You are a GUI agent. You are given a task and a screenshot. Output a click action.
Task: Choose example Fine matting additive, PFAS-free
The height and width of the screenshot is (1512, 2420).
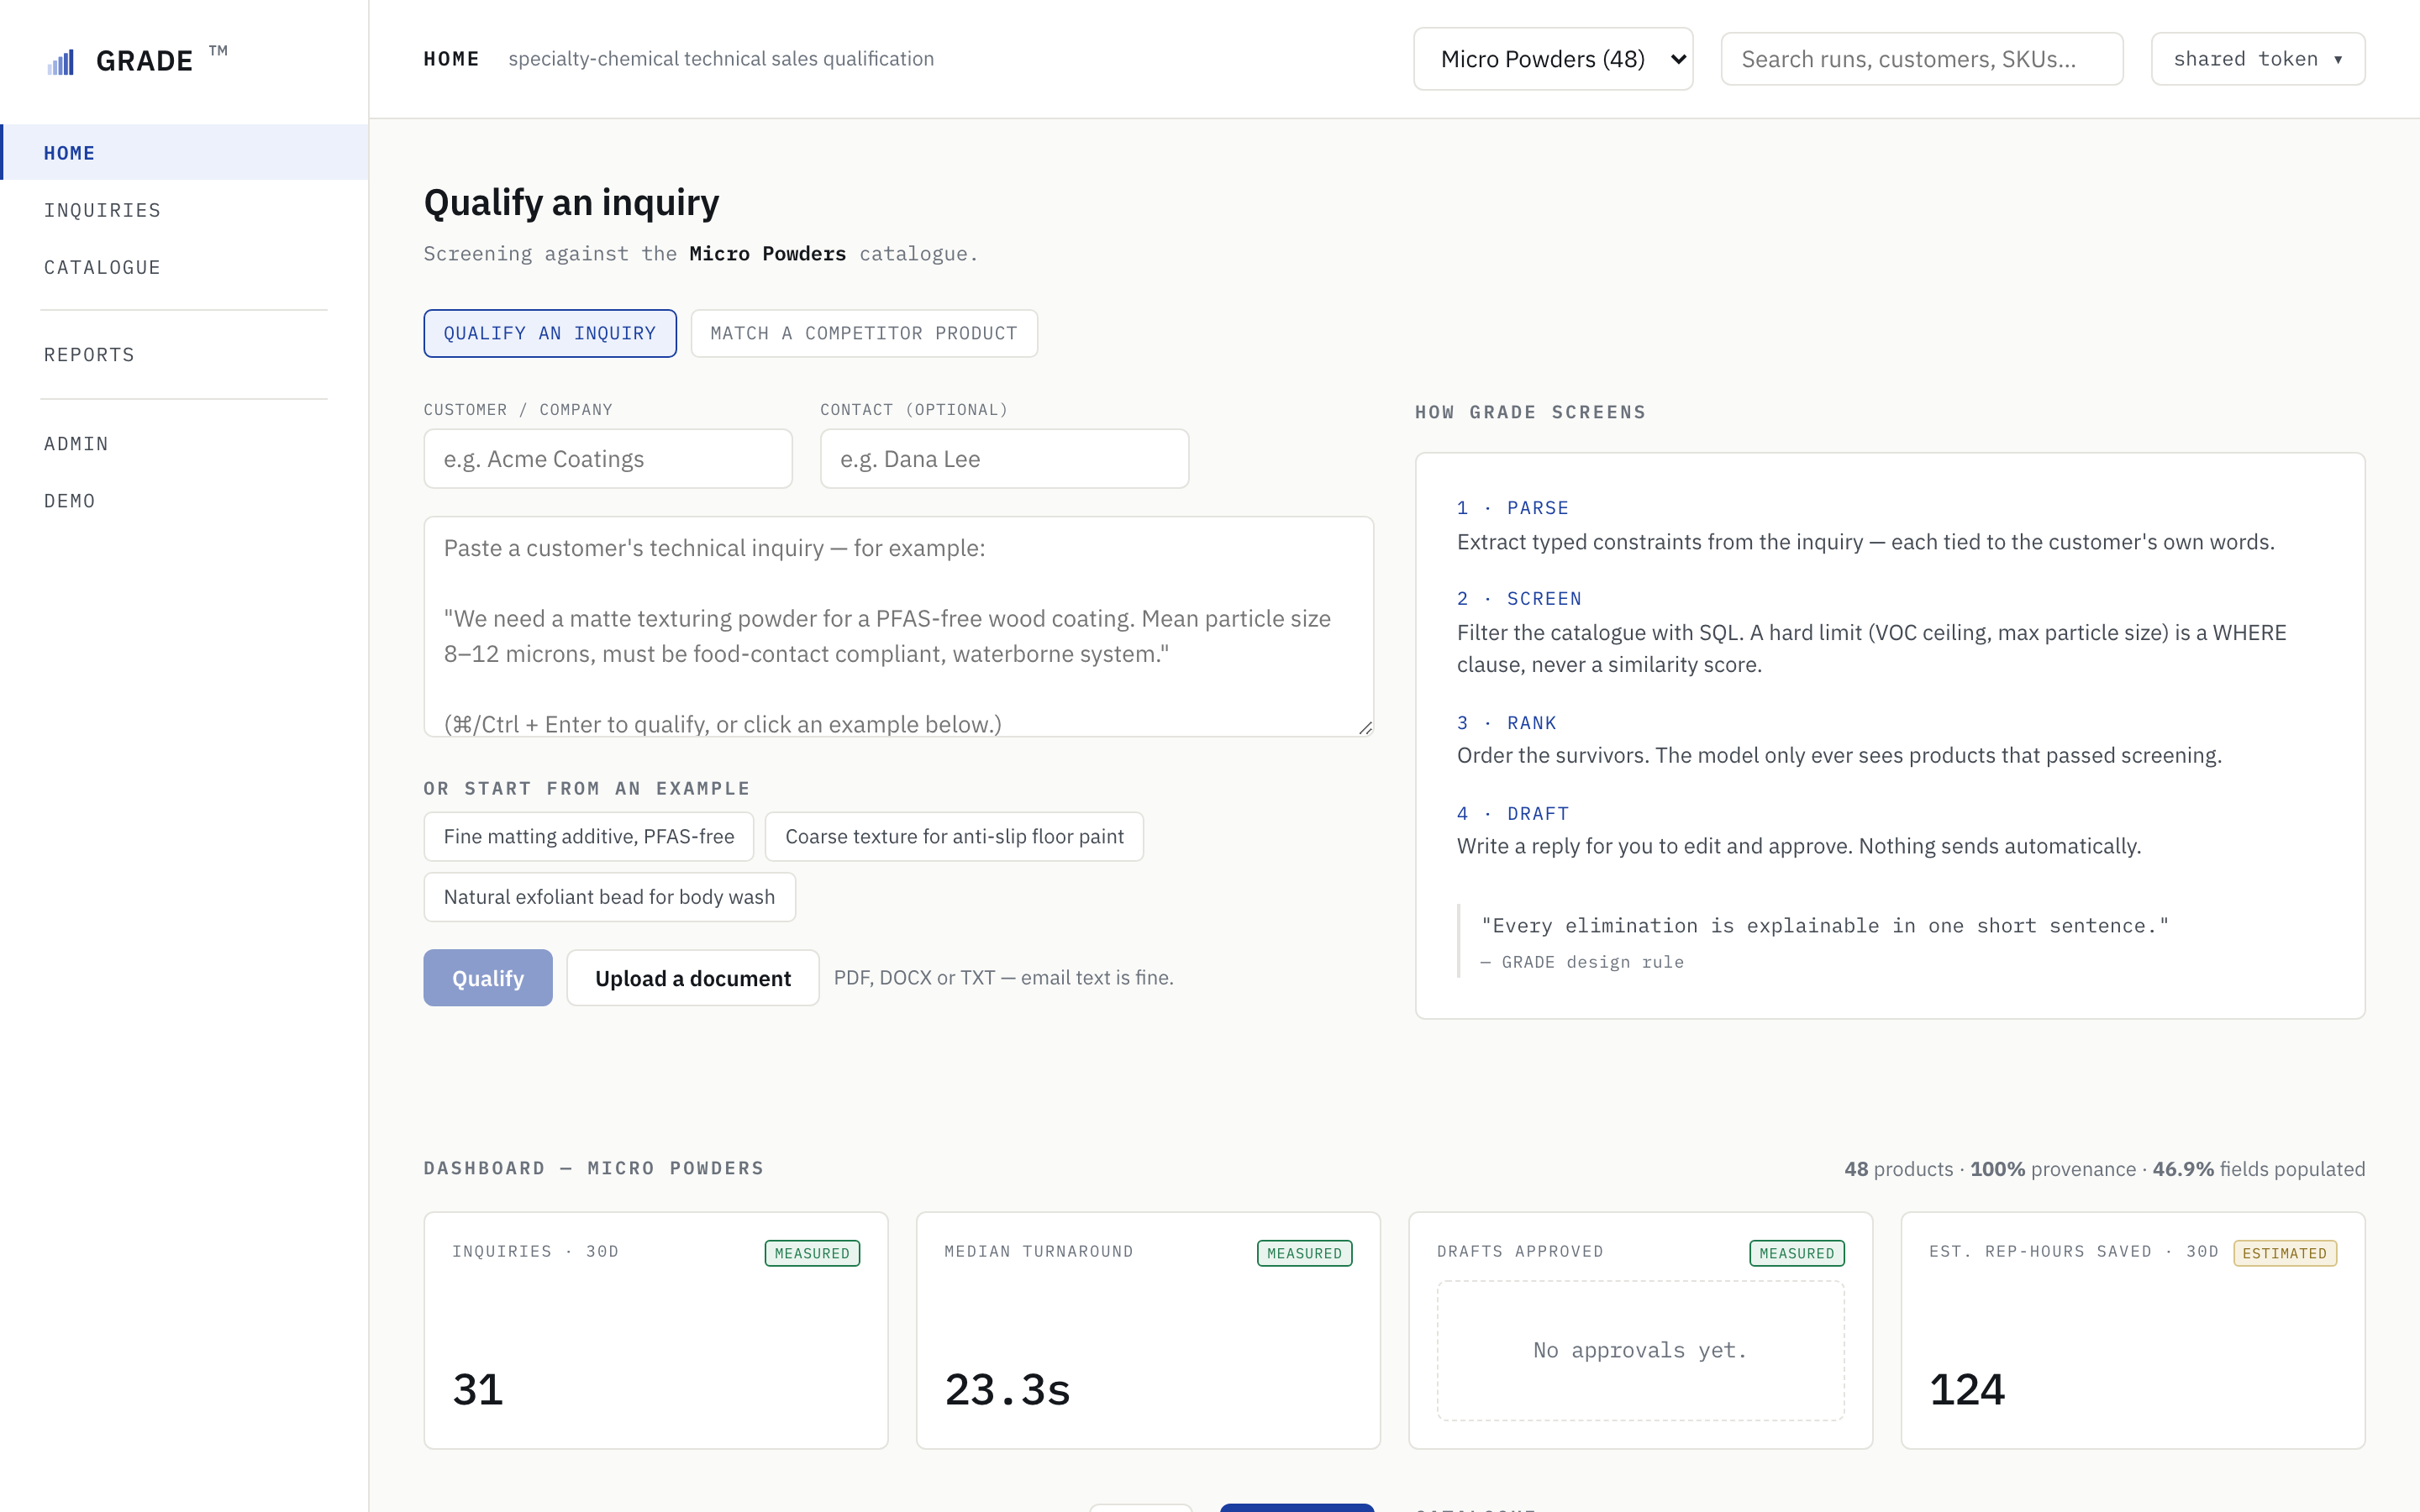(588, 836)
